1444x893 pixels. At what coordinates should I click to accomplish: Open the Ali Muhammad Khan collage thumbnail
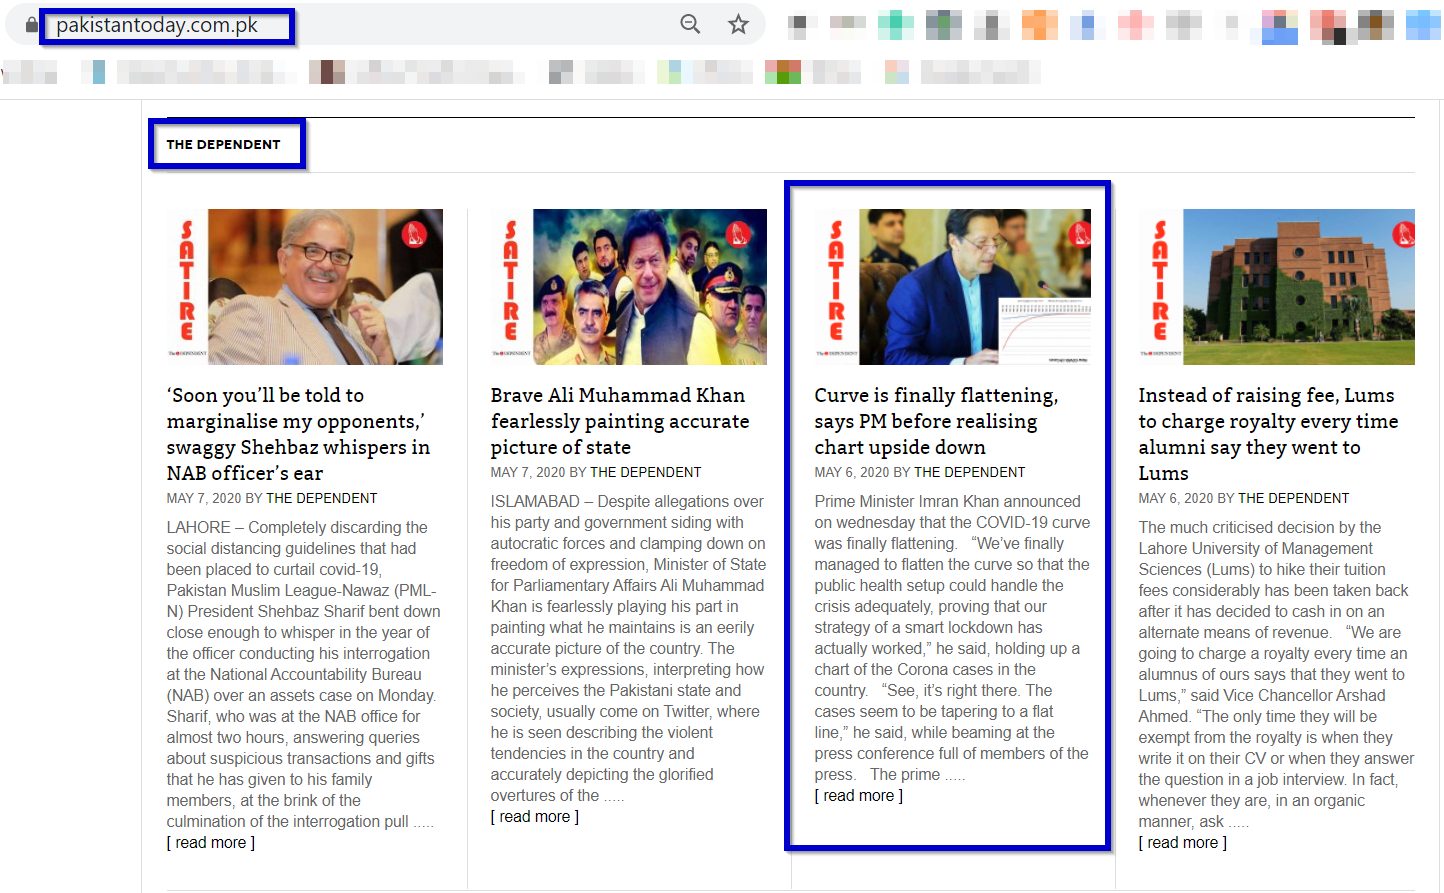point(628,286)
